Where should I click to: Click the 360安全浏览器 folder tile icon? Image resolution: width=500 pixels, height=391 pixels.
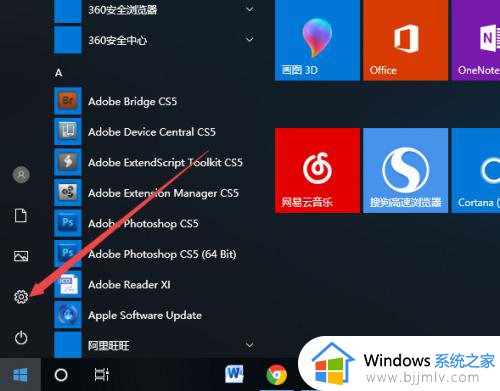pos(68,11)
